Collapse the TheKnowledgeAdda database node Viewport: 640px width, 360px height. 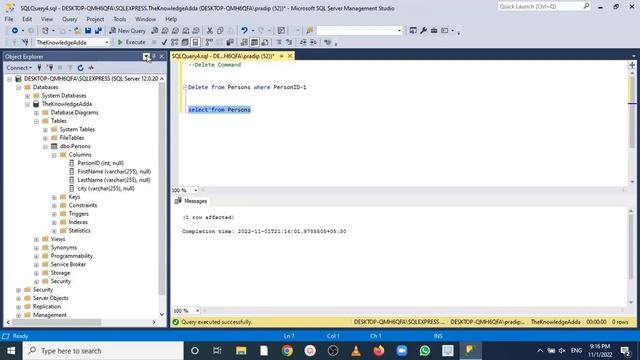(27, 104)
